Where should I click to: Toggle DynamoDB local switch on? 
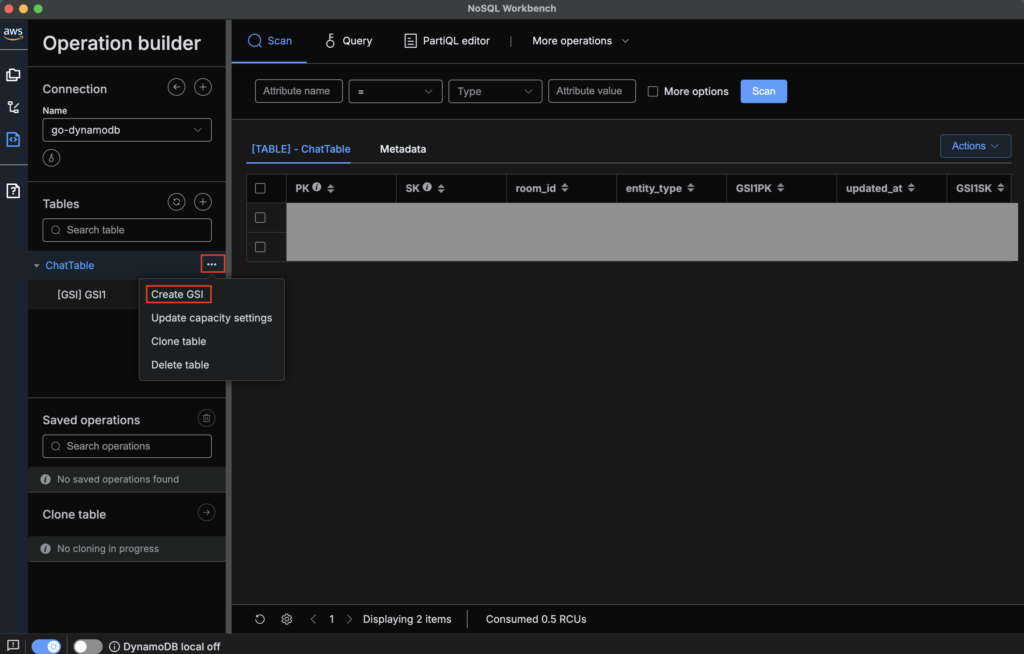click(88, 646)
